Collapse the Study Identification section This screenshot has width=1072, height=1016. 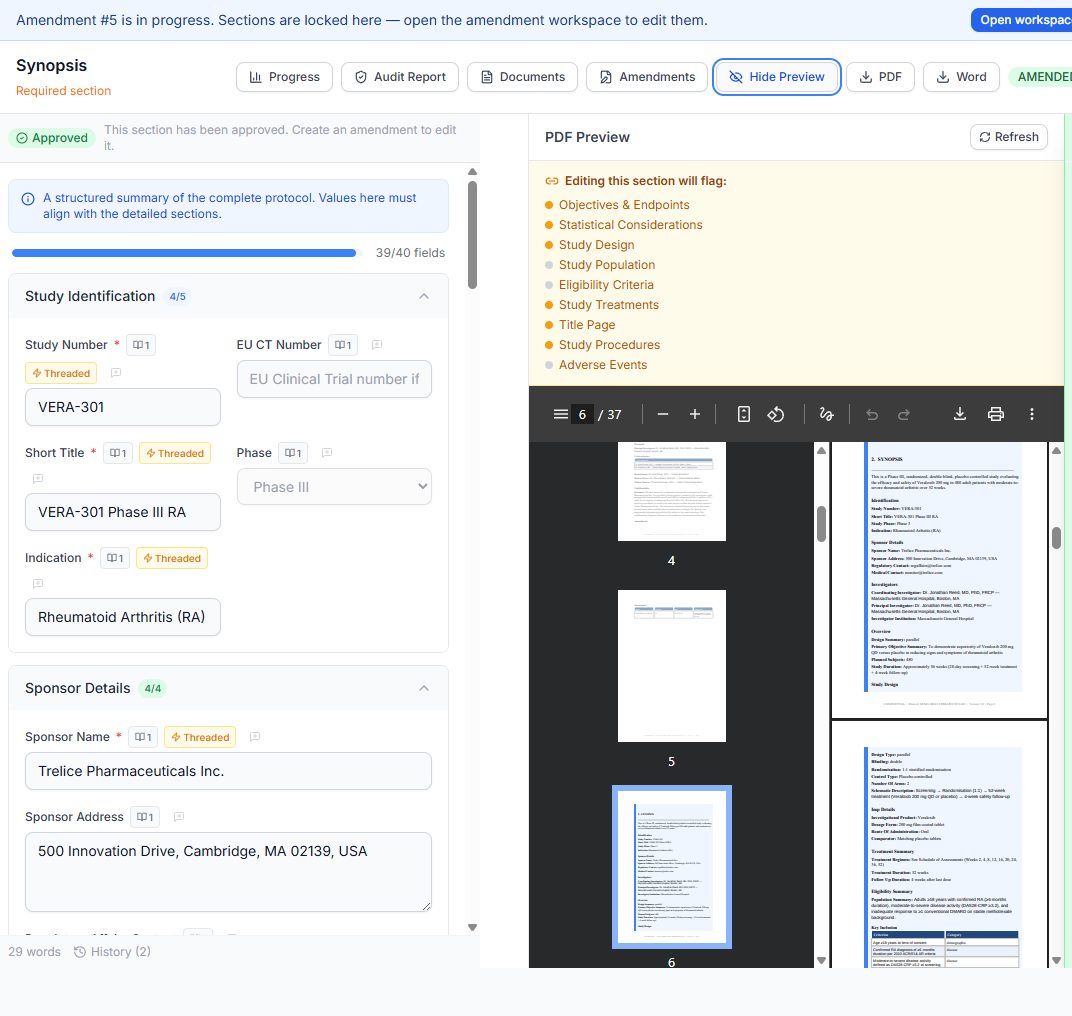tap(424, 296)
